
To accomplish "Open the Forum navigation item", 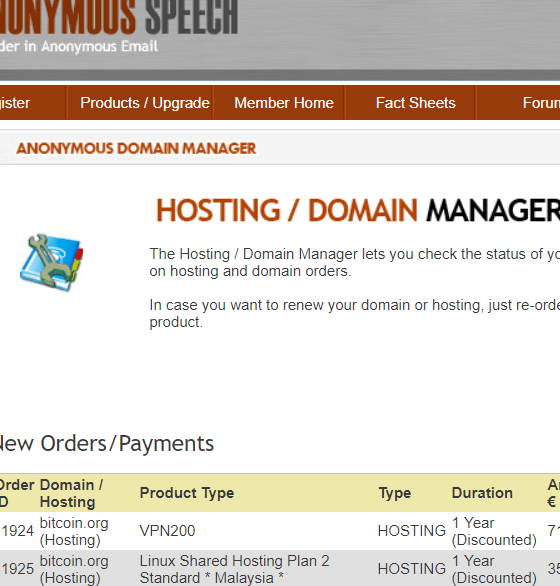I will (541, 103).
